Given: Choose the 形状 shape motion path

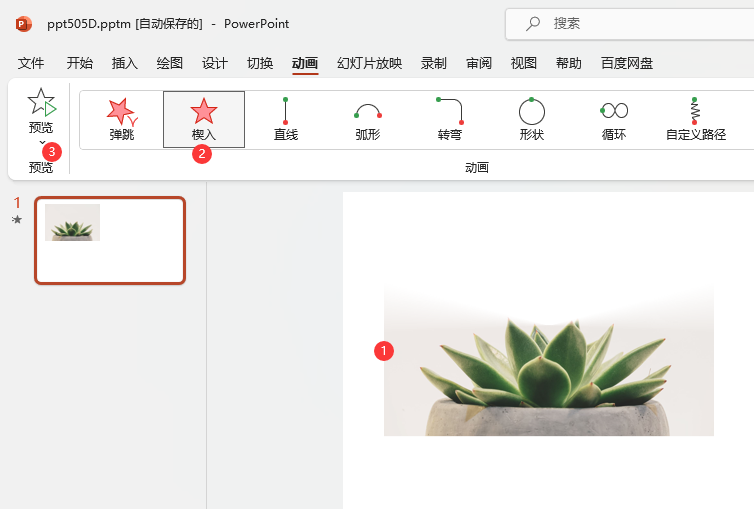Looking at the screenshot, I should click(532, 119).
